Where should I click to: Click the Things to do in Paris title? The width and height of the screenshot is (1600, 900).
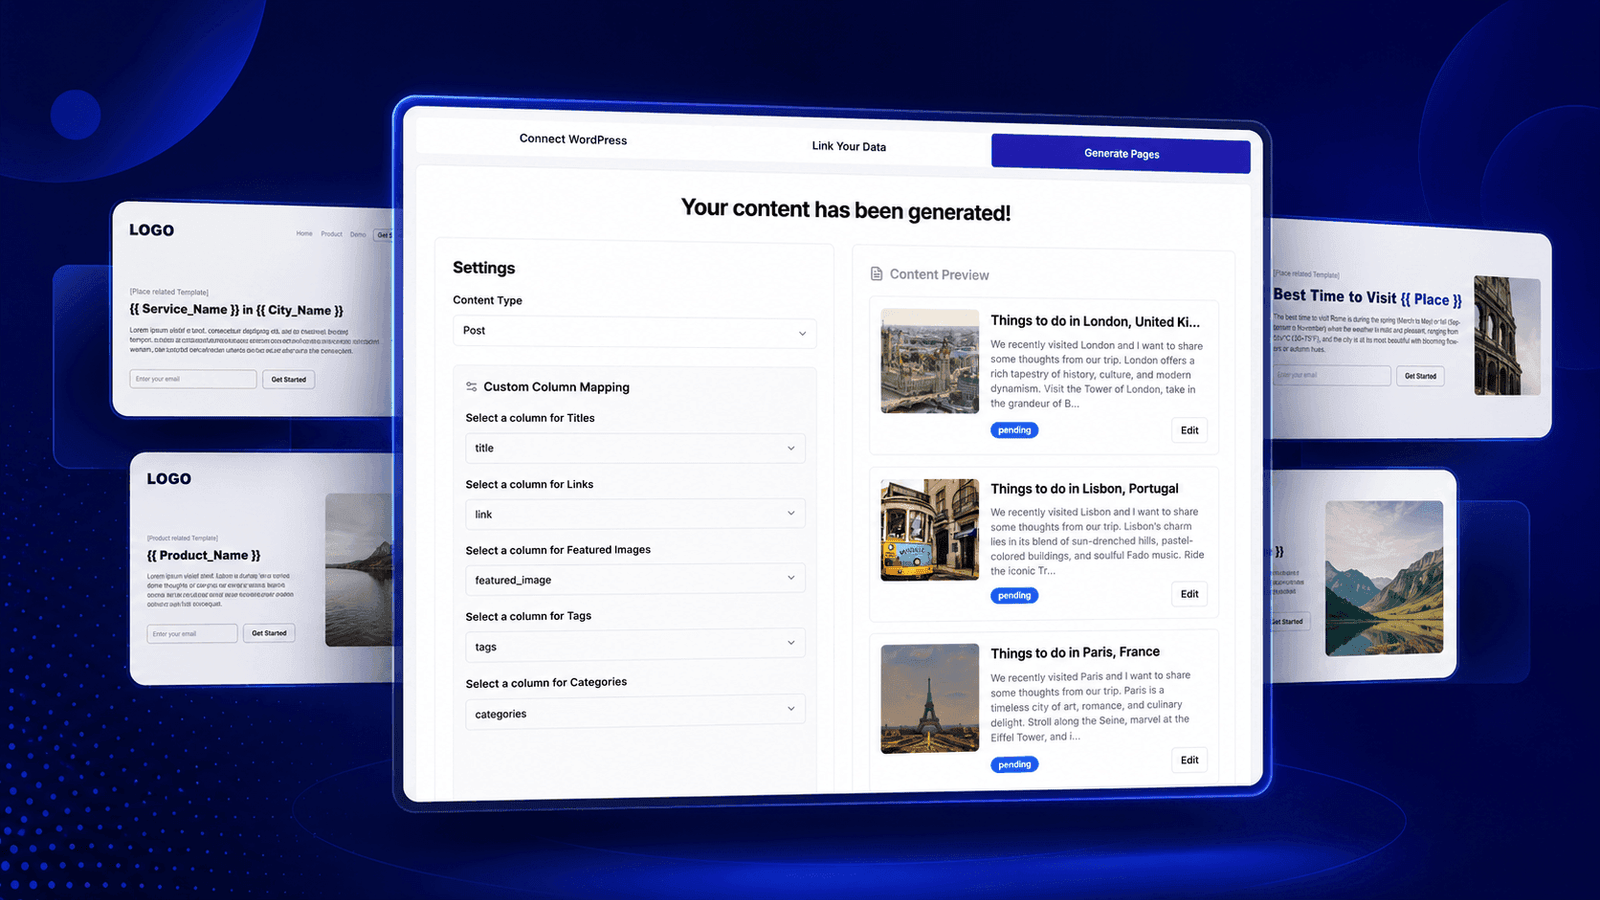point(1075,652)
